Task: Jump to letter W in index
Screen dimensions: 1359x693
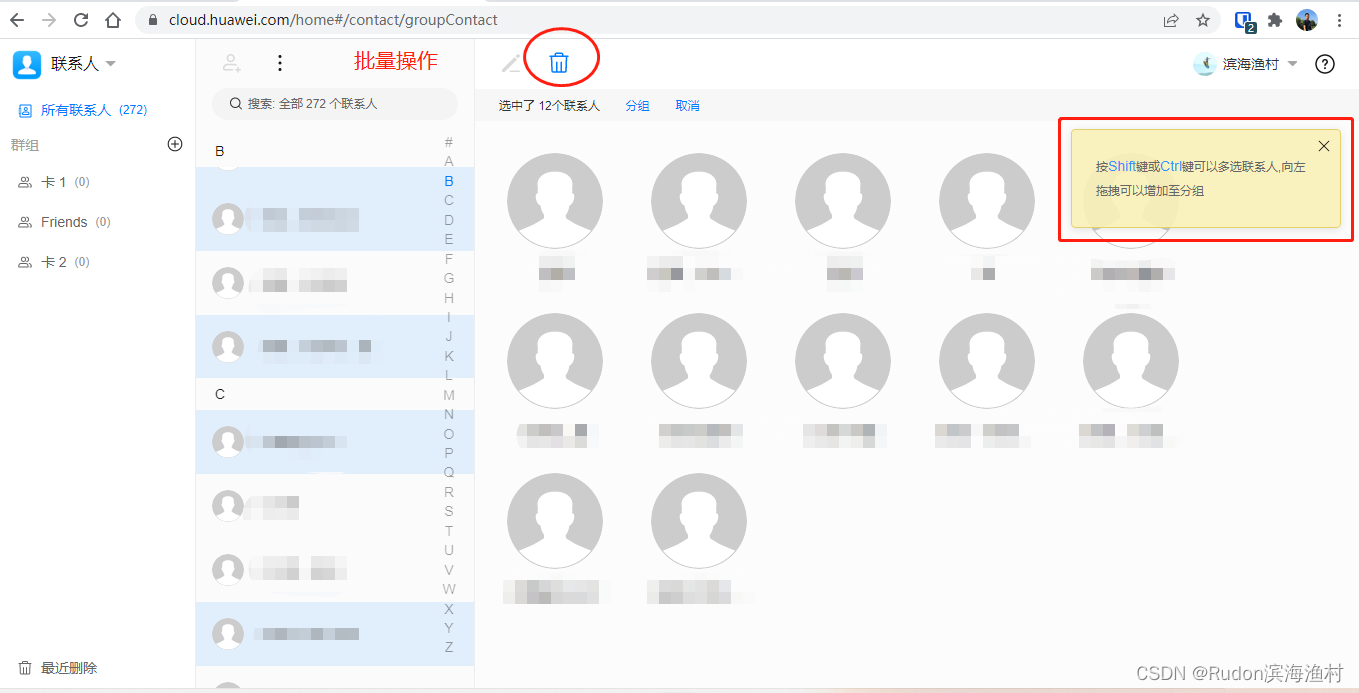Action: point(449,589)
